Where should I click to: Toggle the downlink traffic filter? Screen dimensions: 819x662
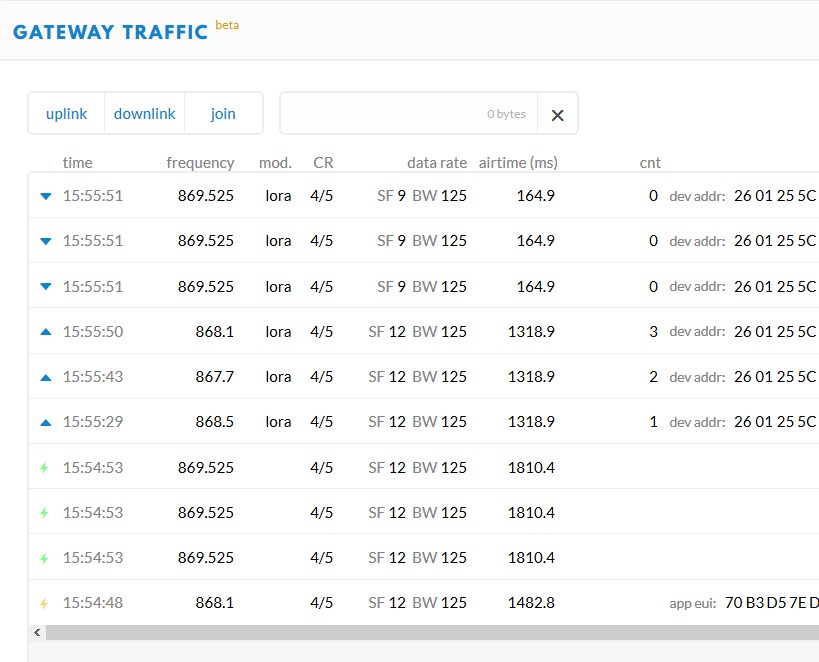[144, 114]
